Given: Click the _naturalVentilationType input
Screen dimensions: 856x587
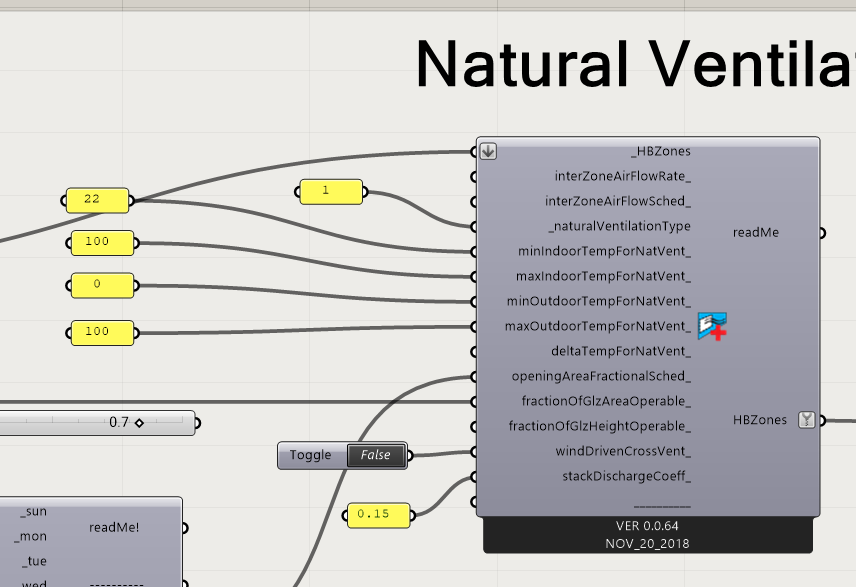Looking at the screenshot, I should click(x=620, y=226).
